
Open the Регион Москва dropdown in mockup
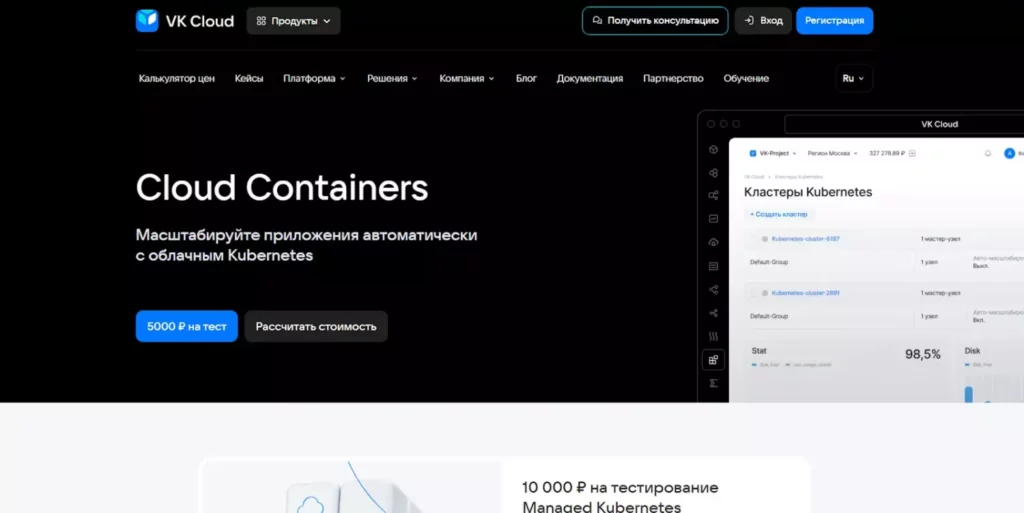pos(832,153)
